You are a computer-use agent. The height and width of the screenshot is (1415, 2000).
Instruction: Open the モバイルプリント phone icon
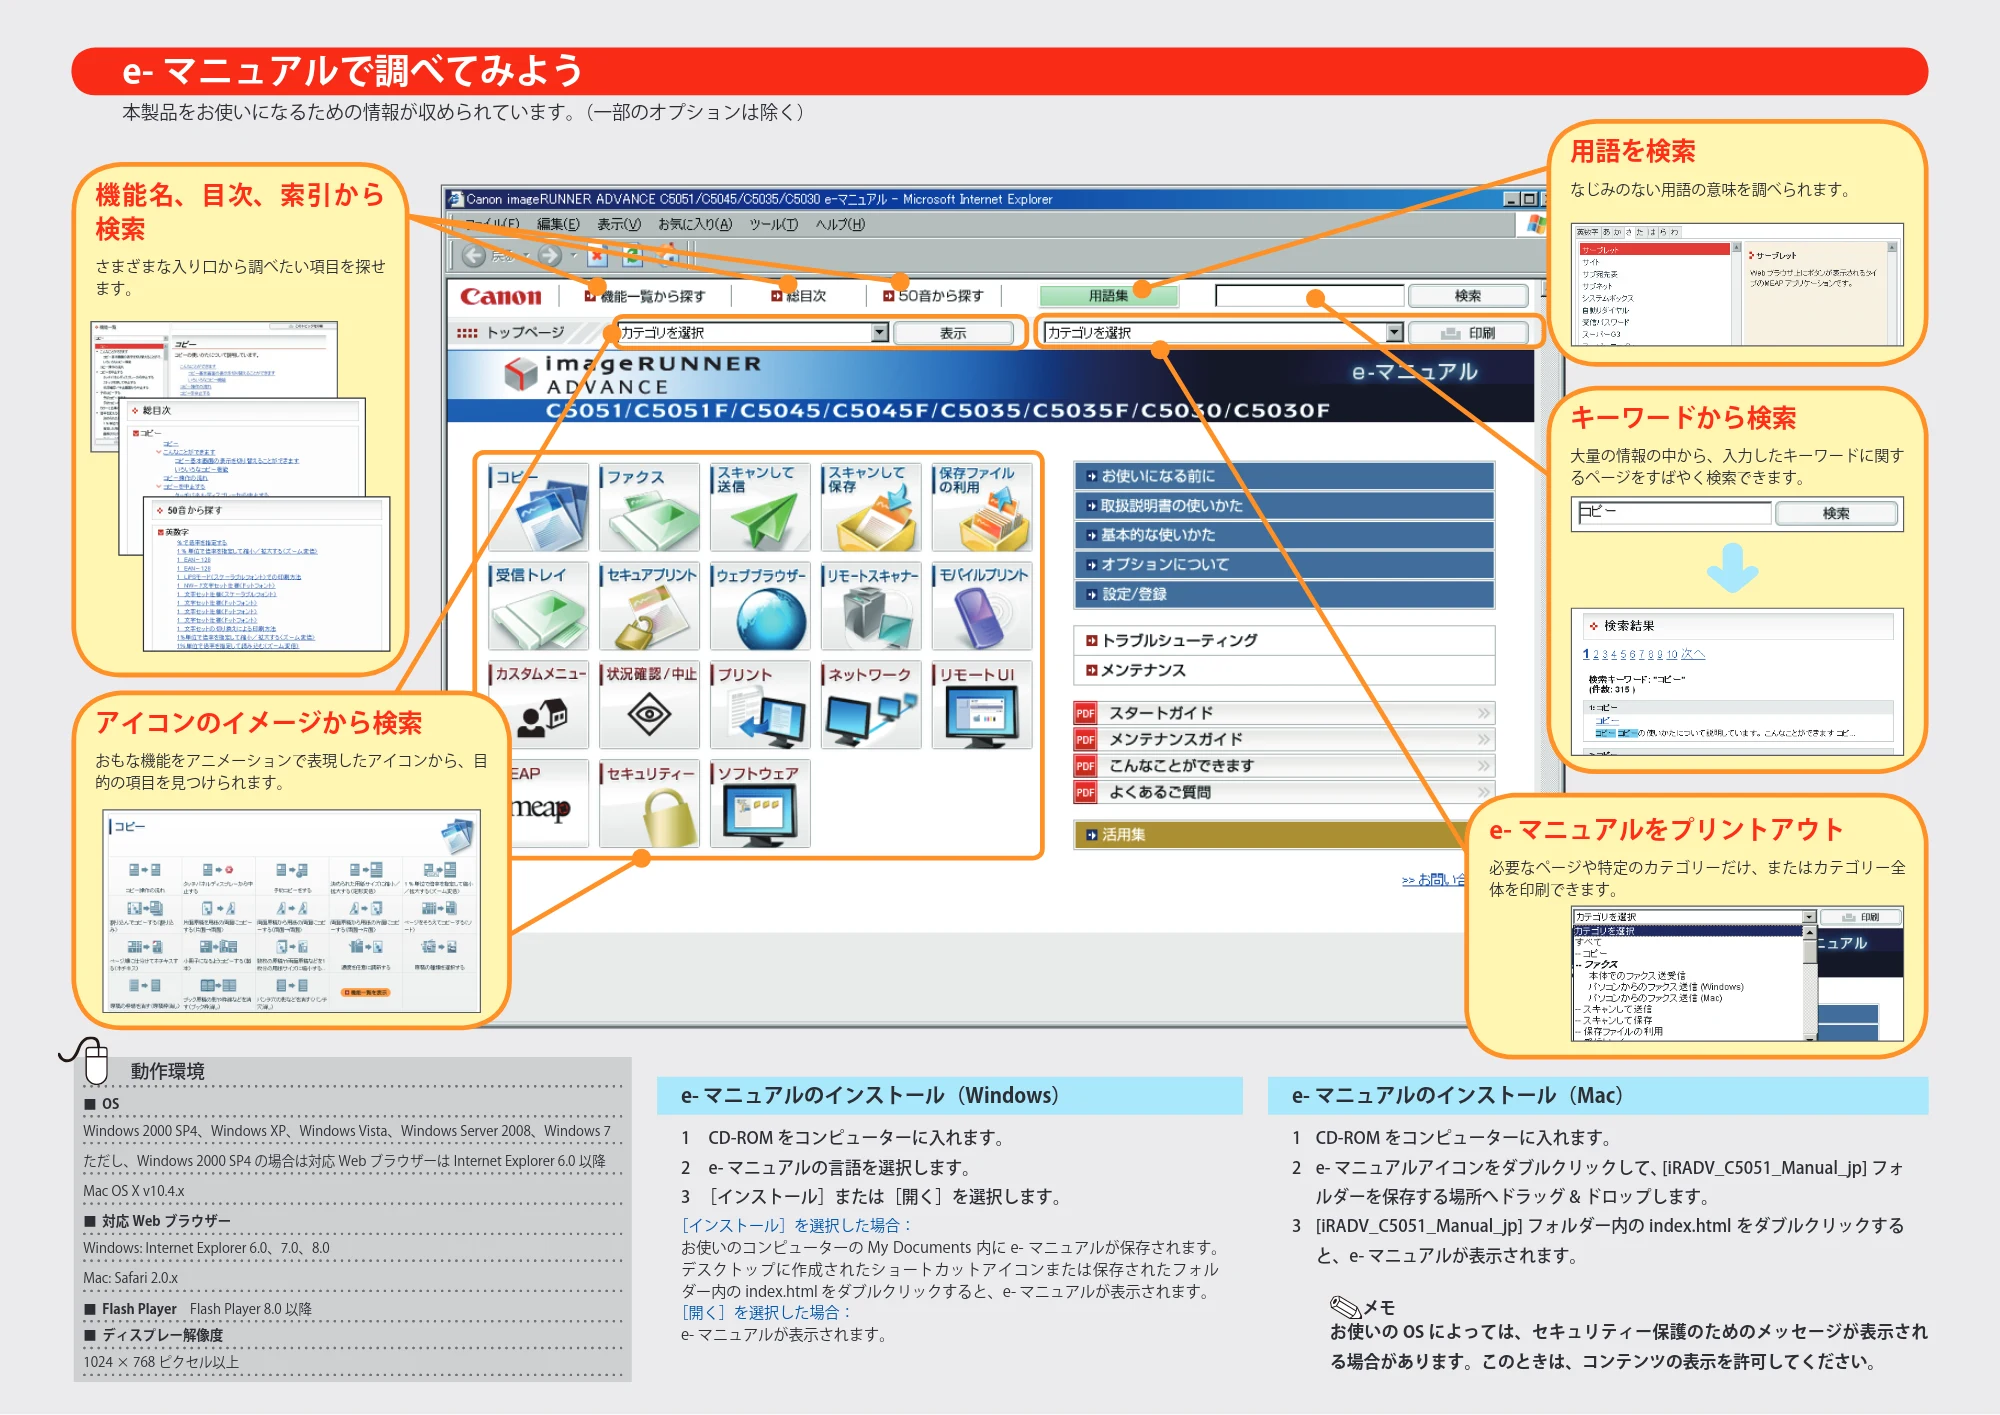click(x=982, y=606)
